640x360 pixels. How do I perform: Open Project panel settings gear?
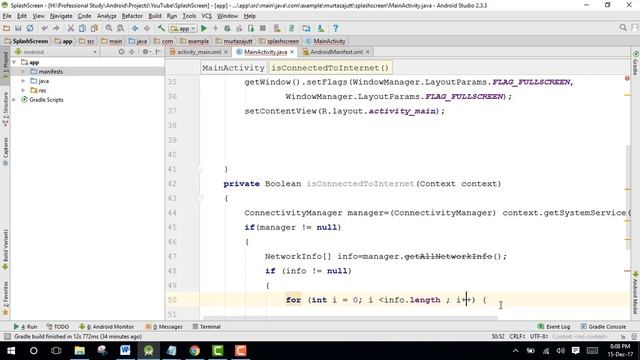[145, 52]
